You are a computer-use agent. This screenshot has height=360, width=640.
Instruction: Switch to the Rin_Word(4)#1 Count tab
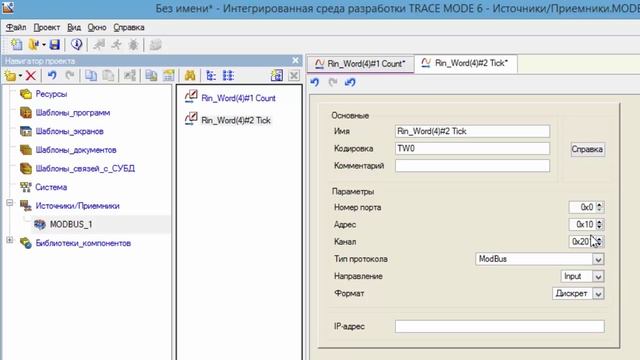360,64
